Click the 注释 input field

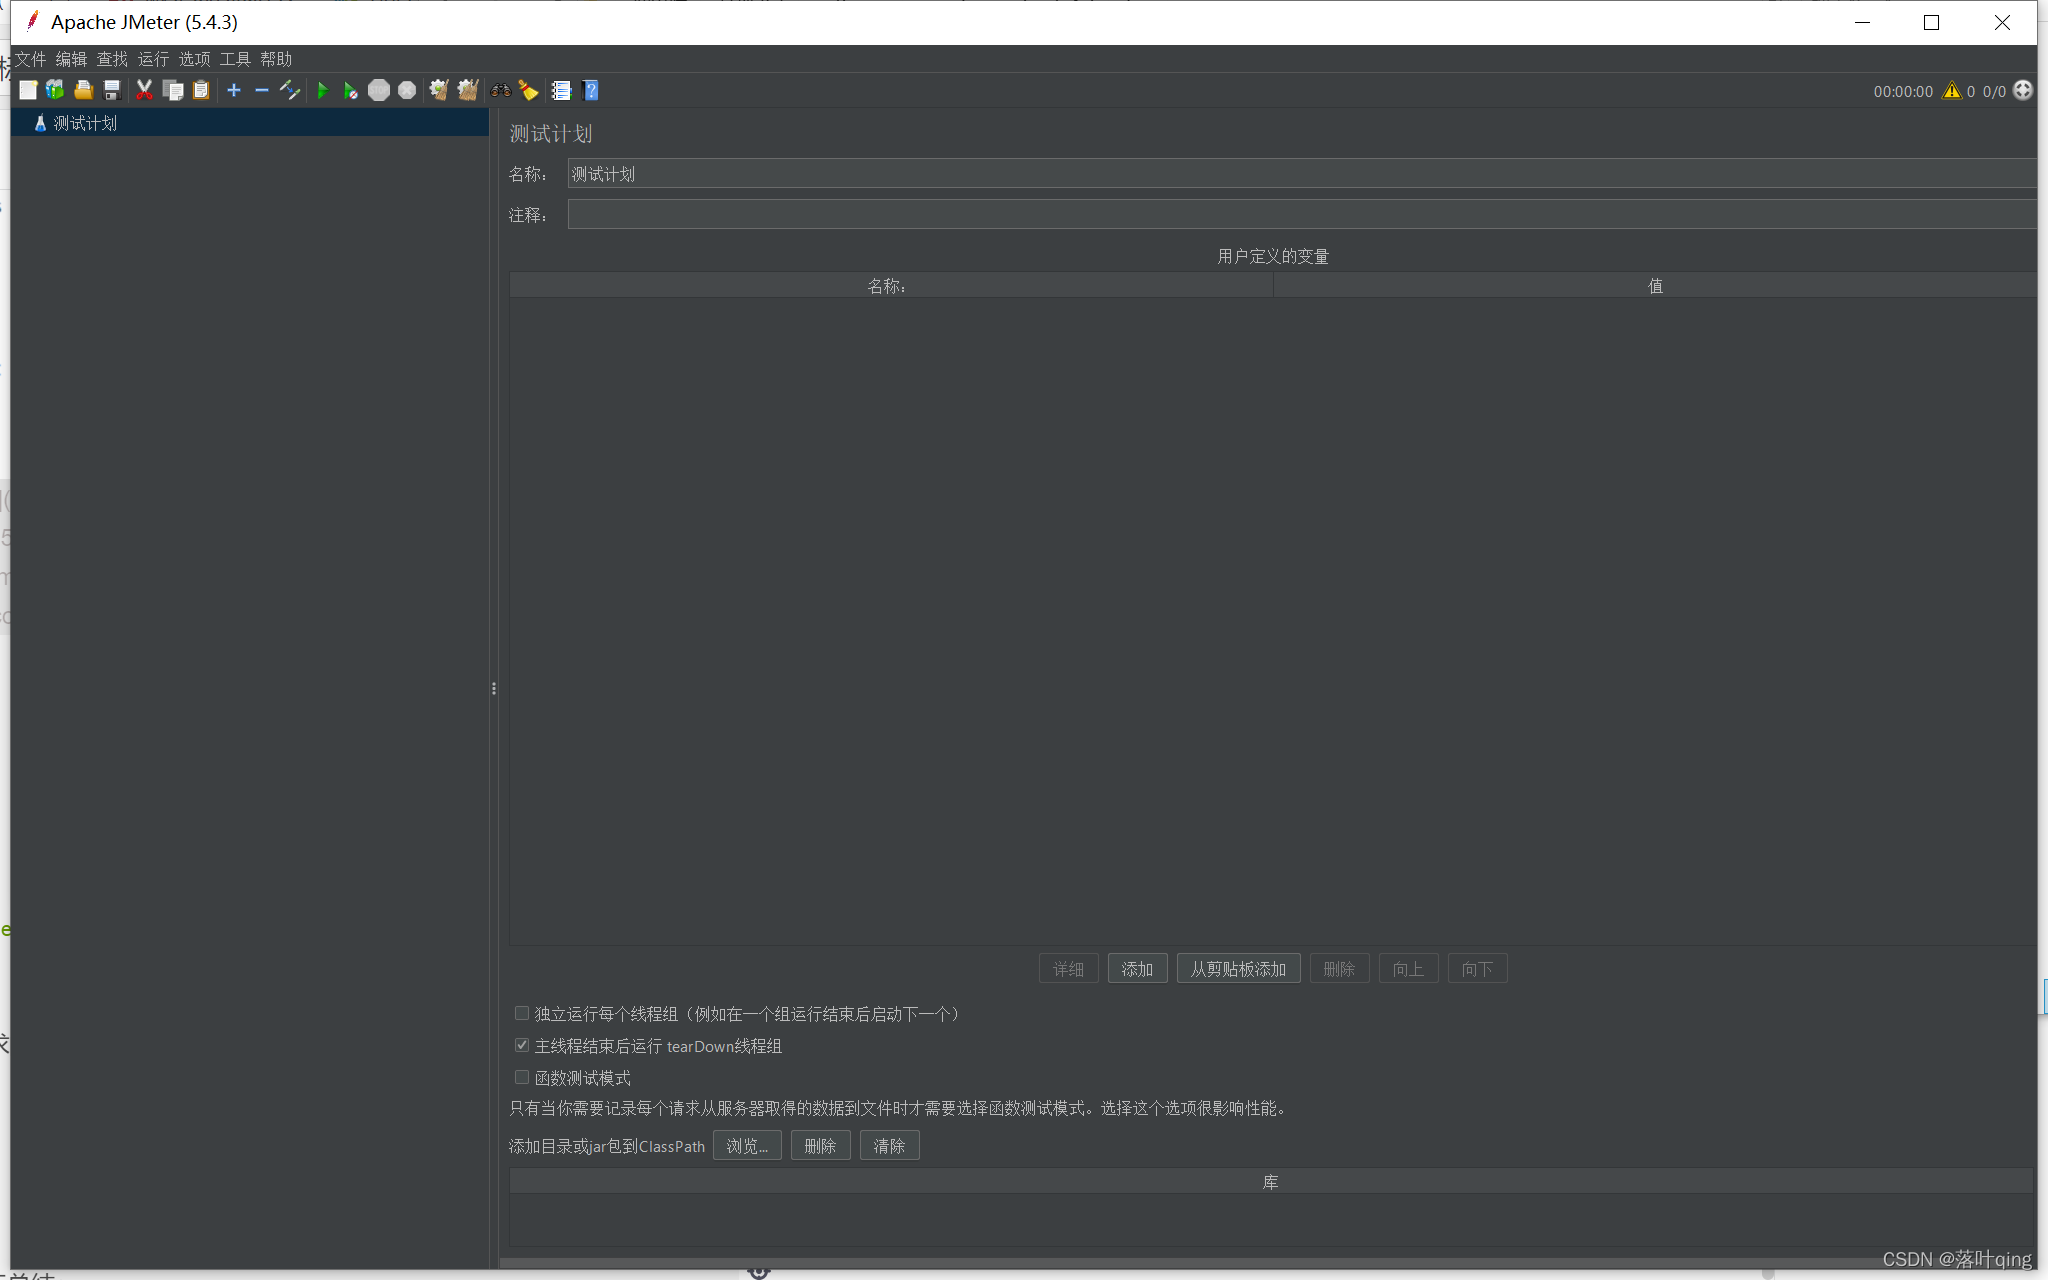coord(1300,215)
